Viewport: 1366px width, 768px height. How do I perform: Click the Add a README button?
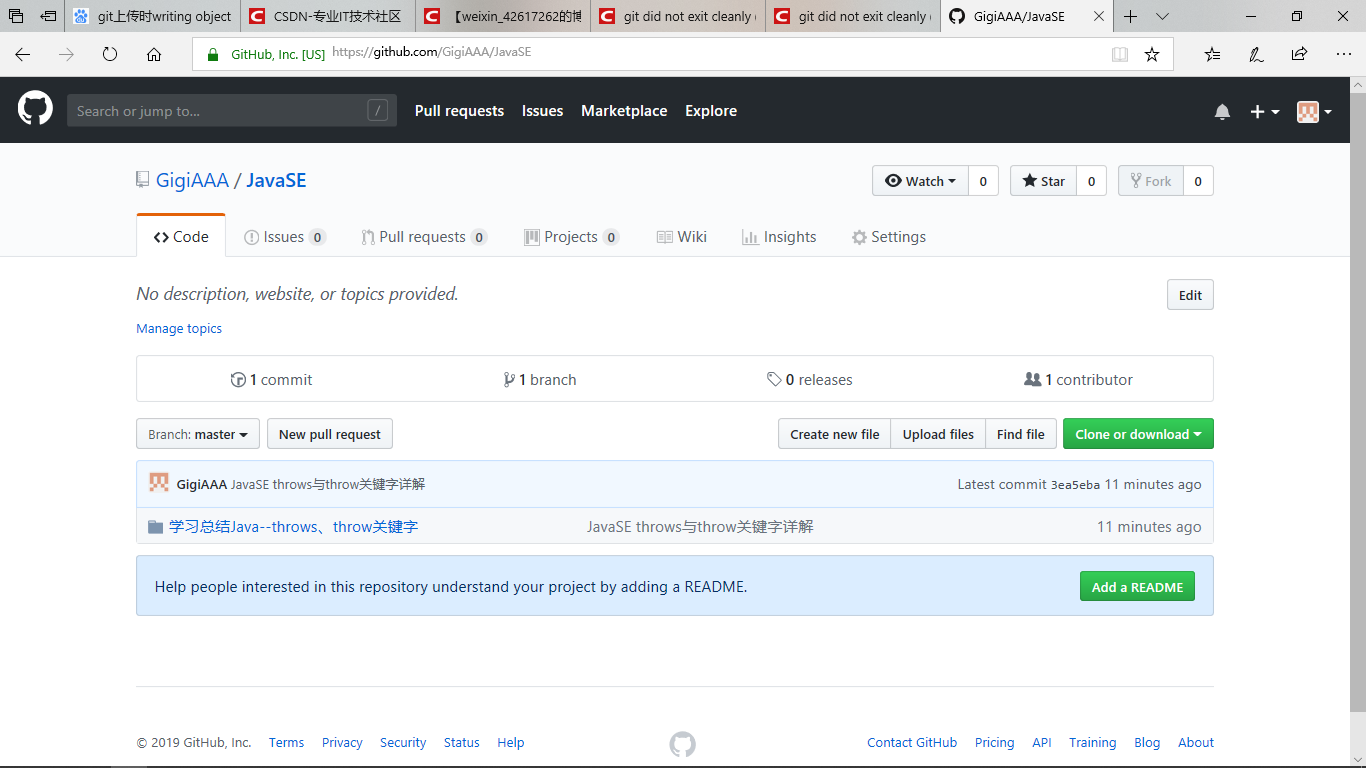tap(1137, 586)
